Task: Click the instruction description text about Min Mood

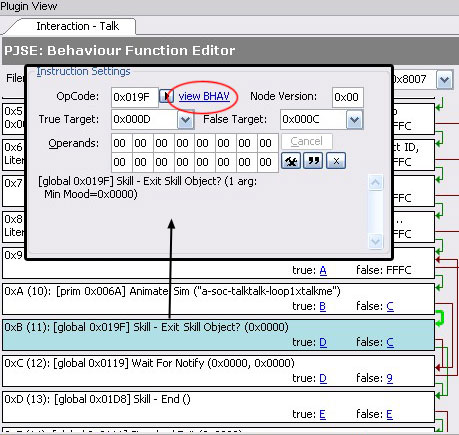Action: (x=148, y=188)
